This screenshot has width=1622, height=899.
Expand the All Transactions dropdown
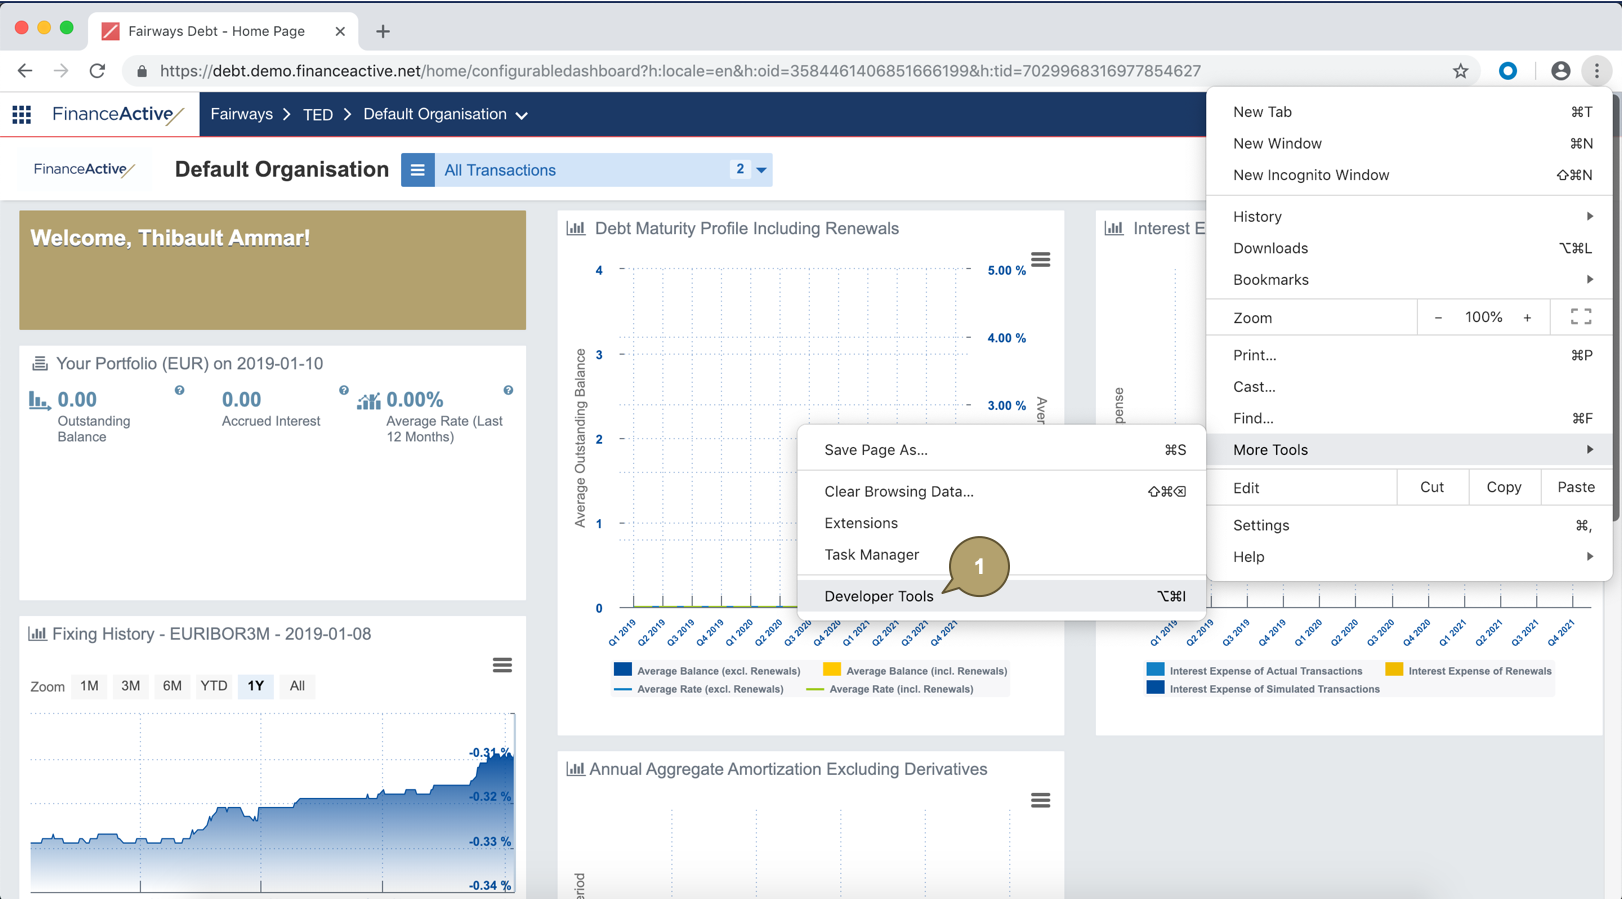tap(762, 170)
